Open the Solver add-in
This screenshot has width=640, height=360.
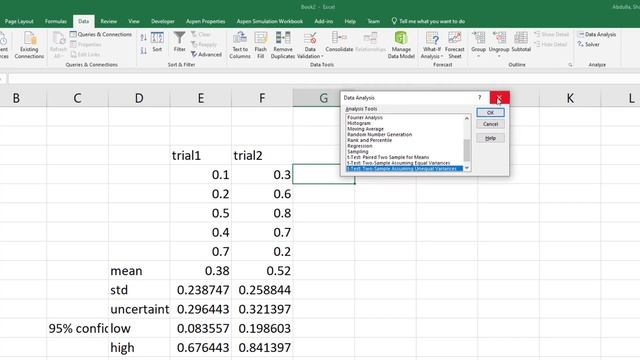589,44
